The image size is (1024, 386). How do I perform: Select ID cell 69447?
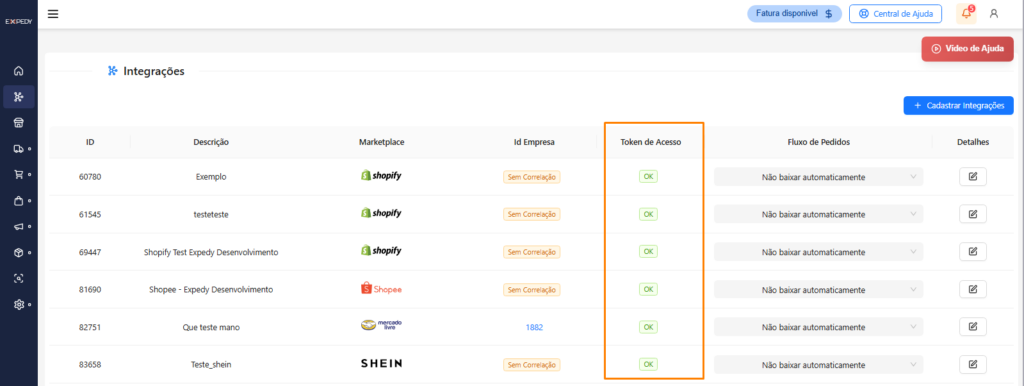[90, 252]
